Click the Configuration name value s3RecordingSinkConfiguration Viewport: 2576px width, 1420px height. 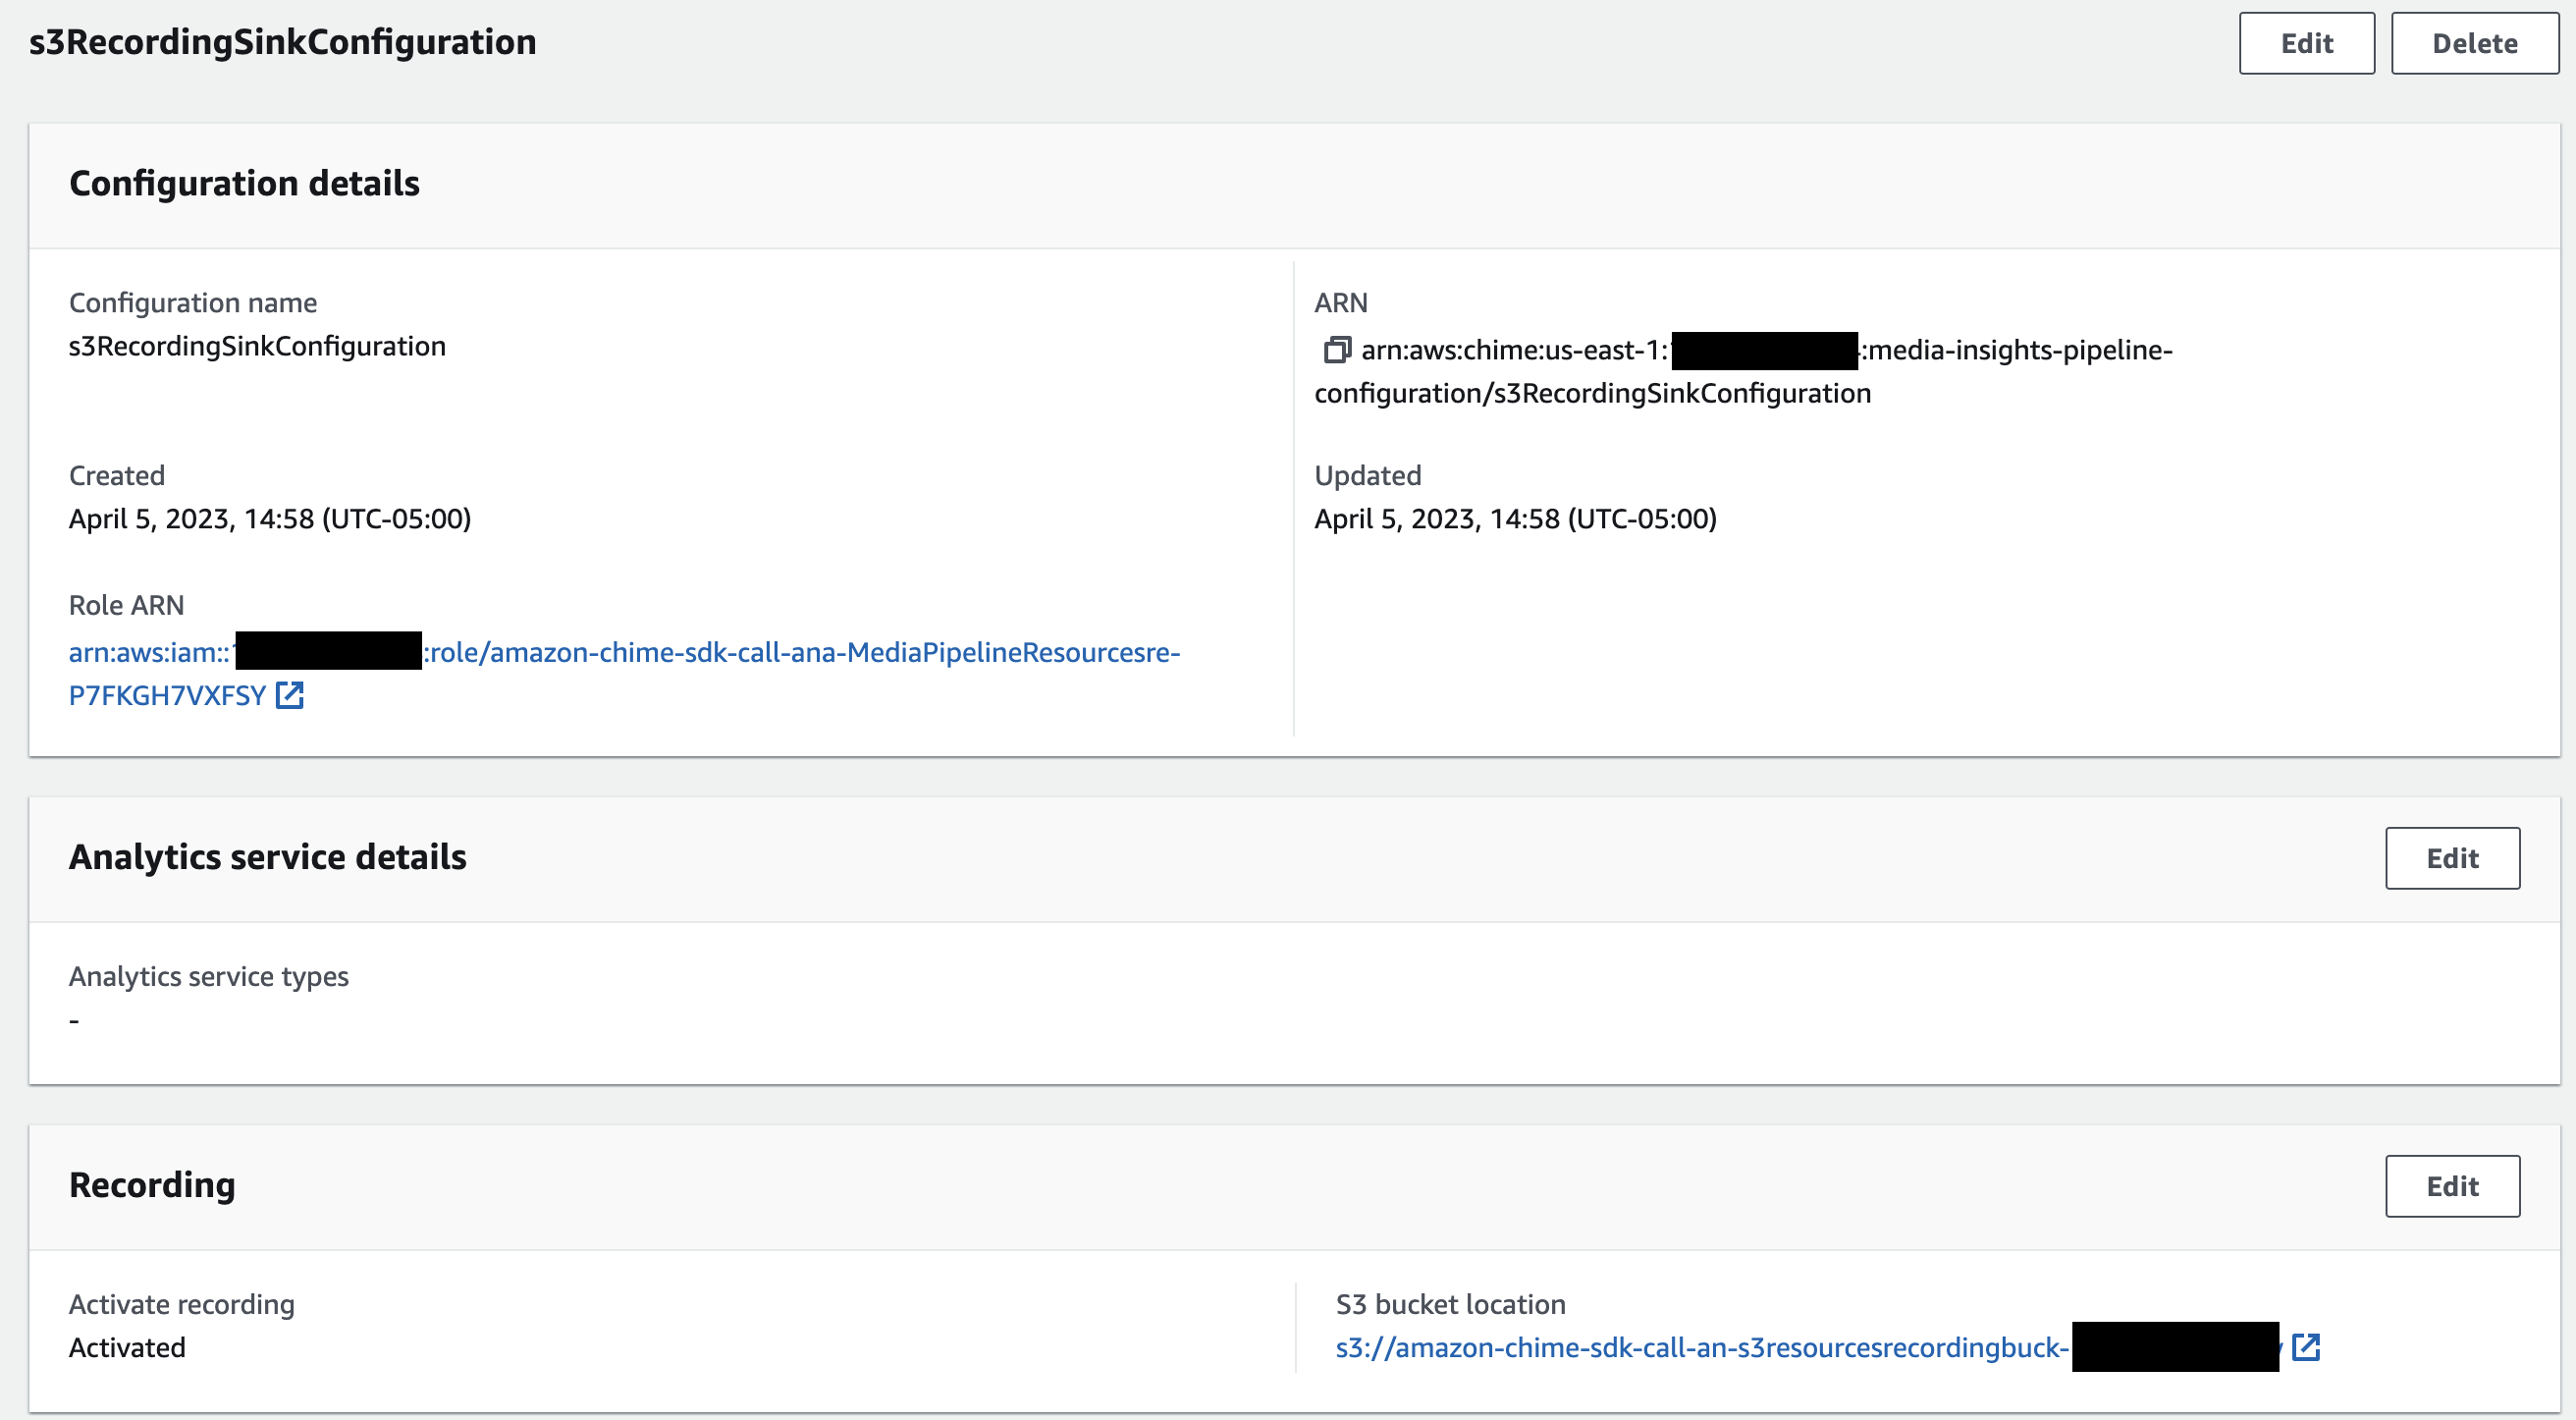pyautogui.click(x=257, y=346)
